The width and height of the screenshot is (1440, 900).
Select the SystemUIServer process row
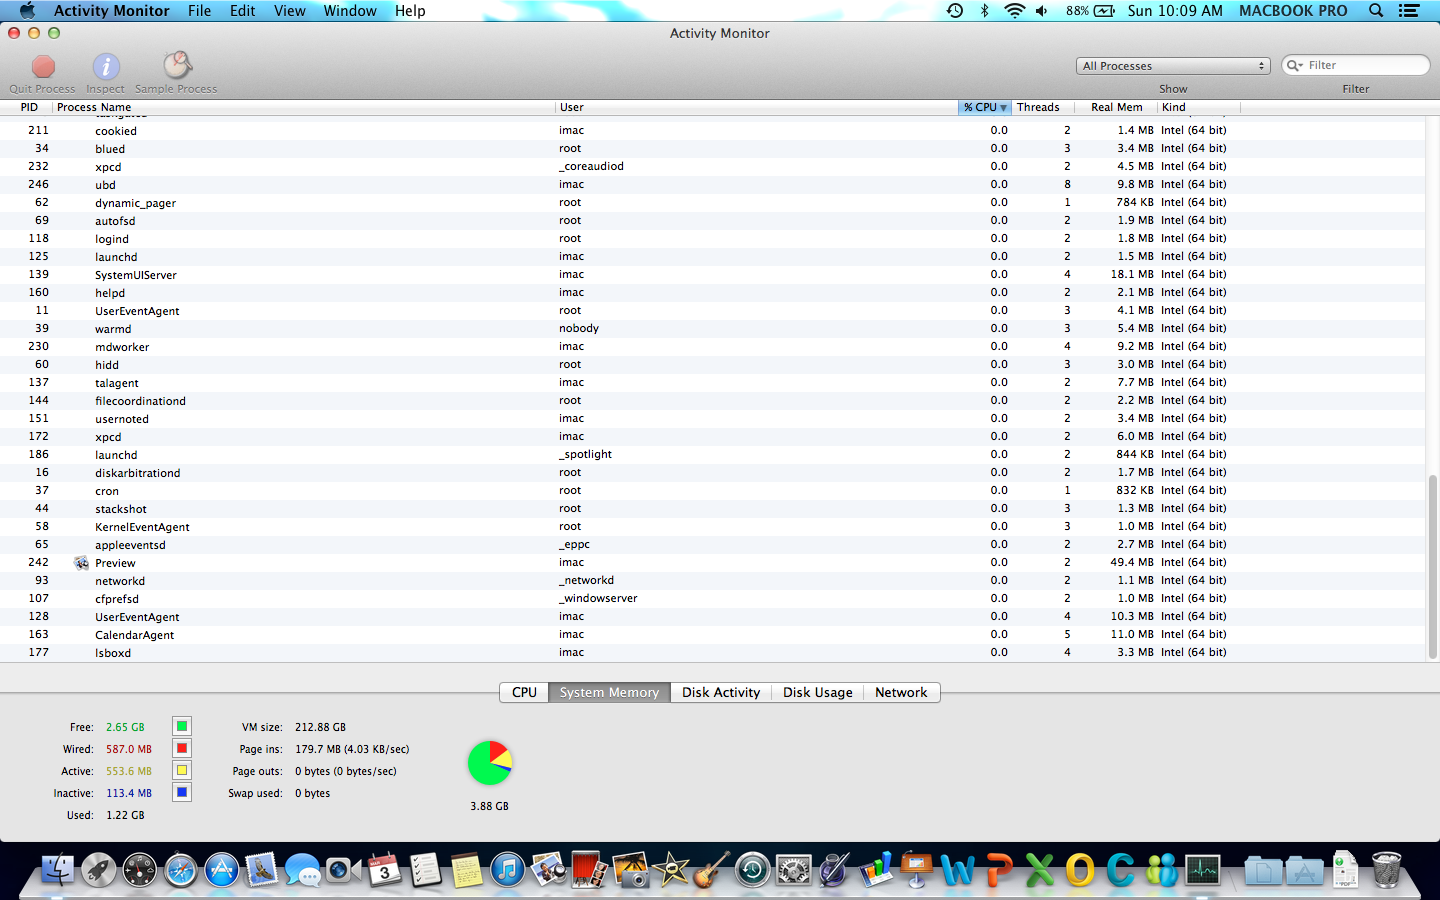pyautogui.click(x=713, y=274)
